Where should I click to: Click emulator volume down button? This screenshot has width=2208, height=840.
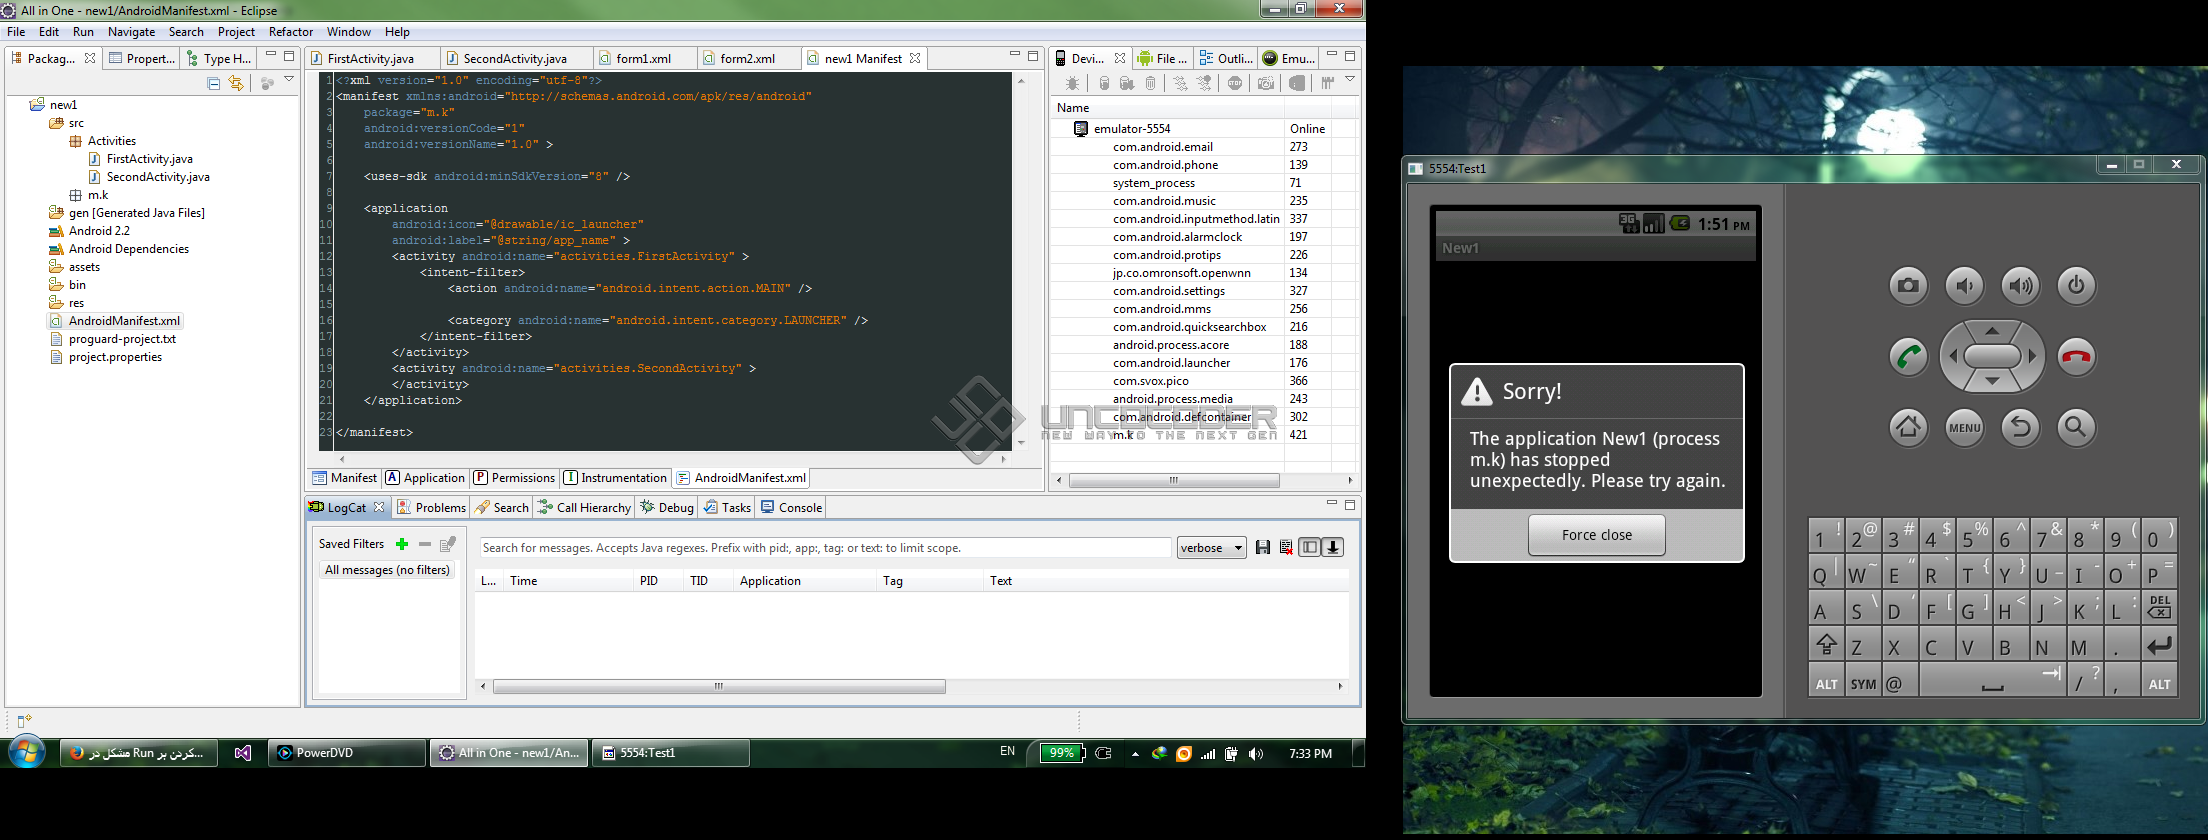coord(1964,286)
